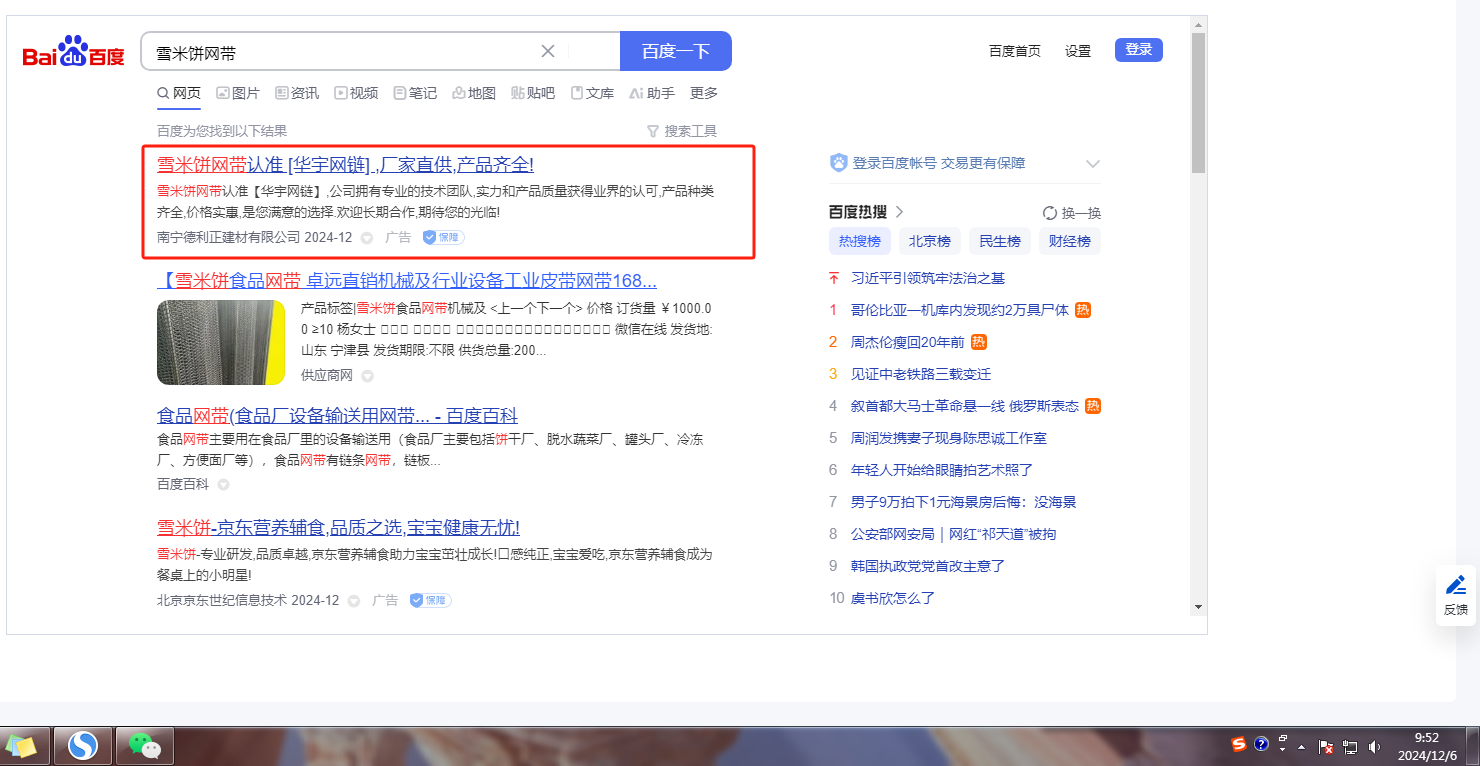Expand the 登录百度帐号 notice chevron
Image resolution: width=1480 pixels, height=766 pixels.
point(1093,164)
